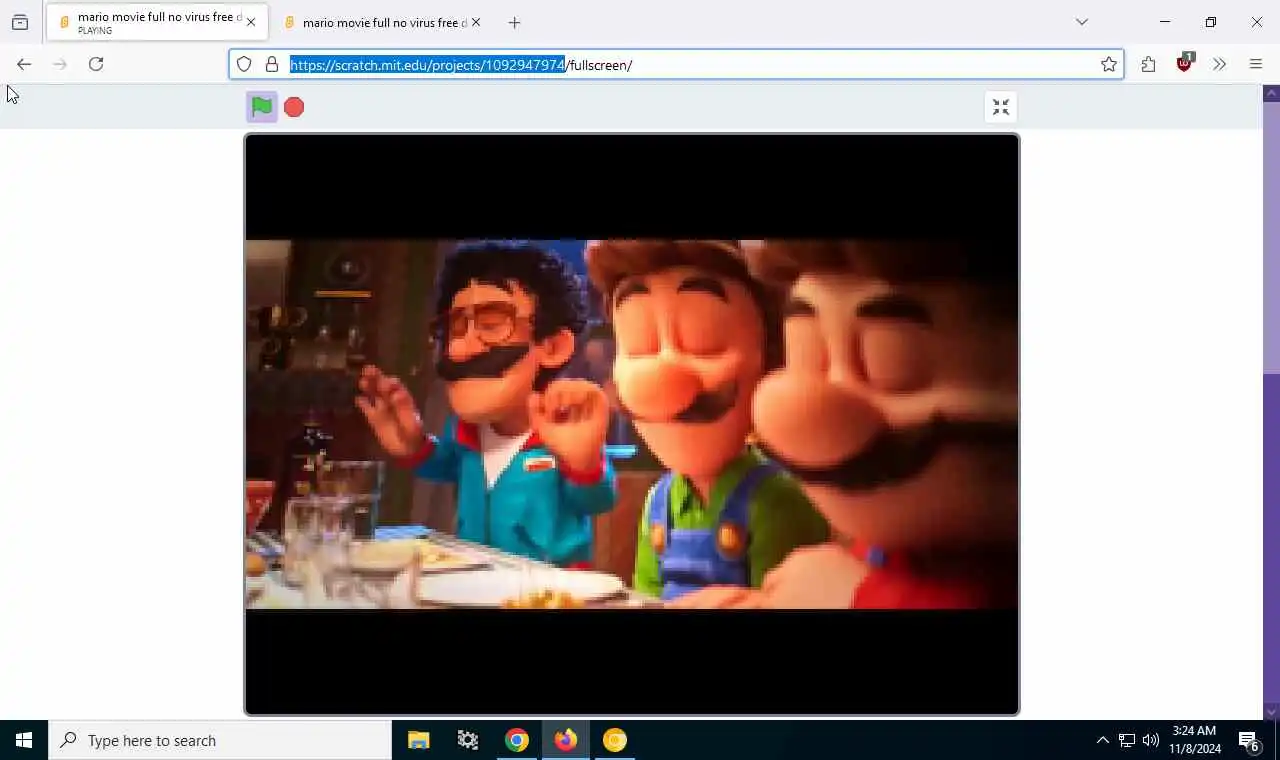The image size is (1280, 760).
Task: Show more toolbar tools overflow chevron
Action: click(x=1219, y=64)
